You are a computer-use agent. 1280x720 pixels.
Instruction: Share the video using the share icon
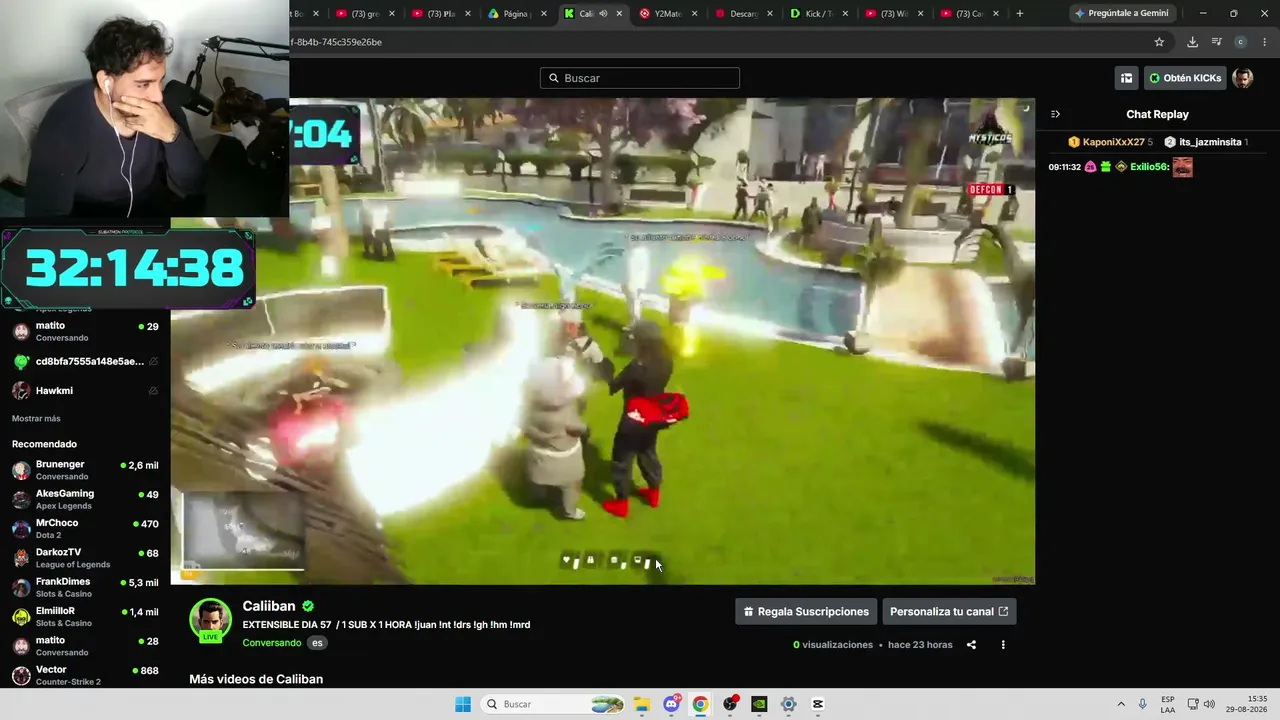pyautogui.click(x=971, y=645)
